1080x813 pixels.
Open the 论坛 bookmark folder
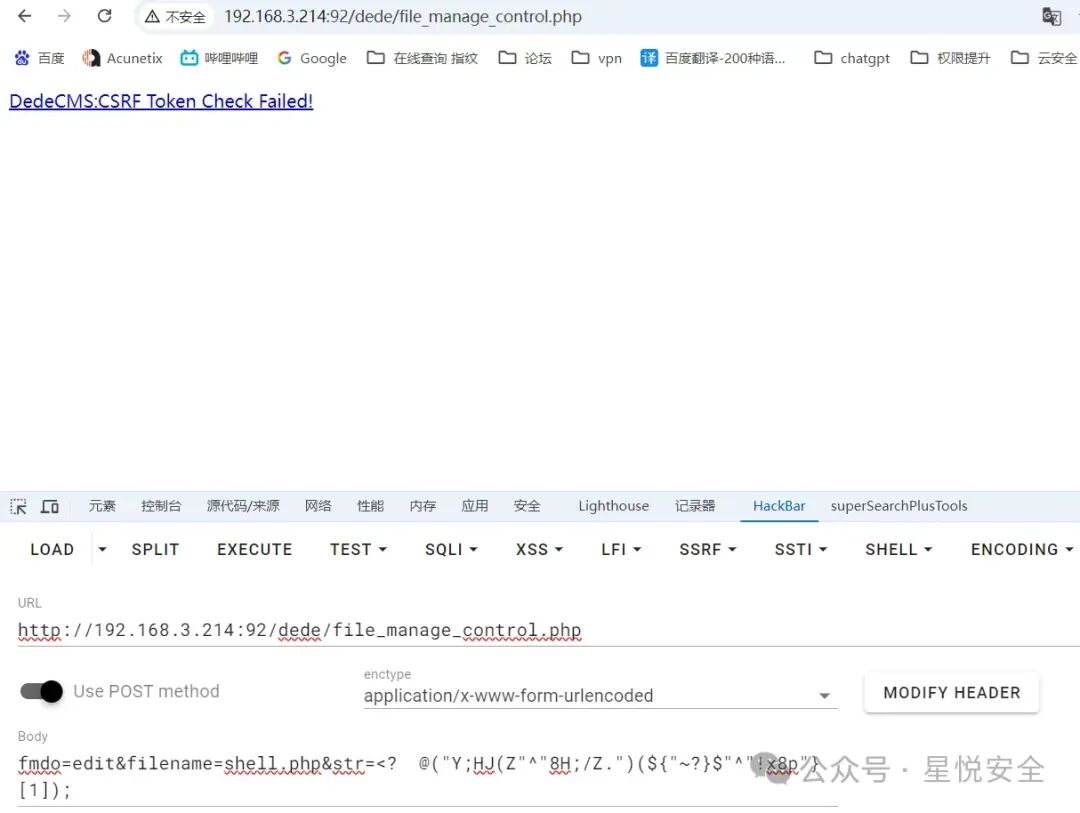525,58
